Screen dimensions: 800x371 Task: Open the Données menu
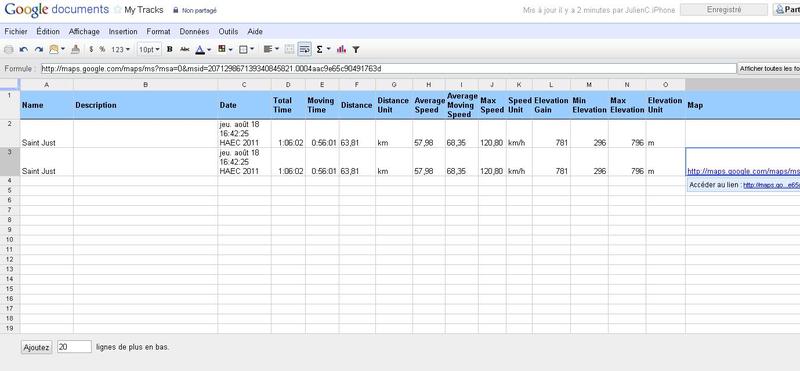[194, 32]
